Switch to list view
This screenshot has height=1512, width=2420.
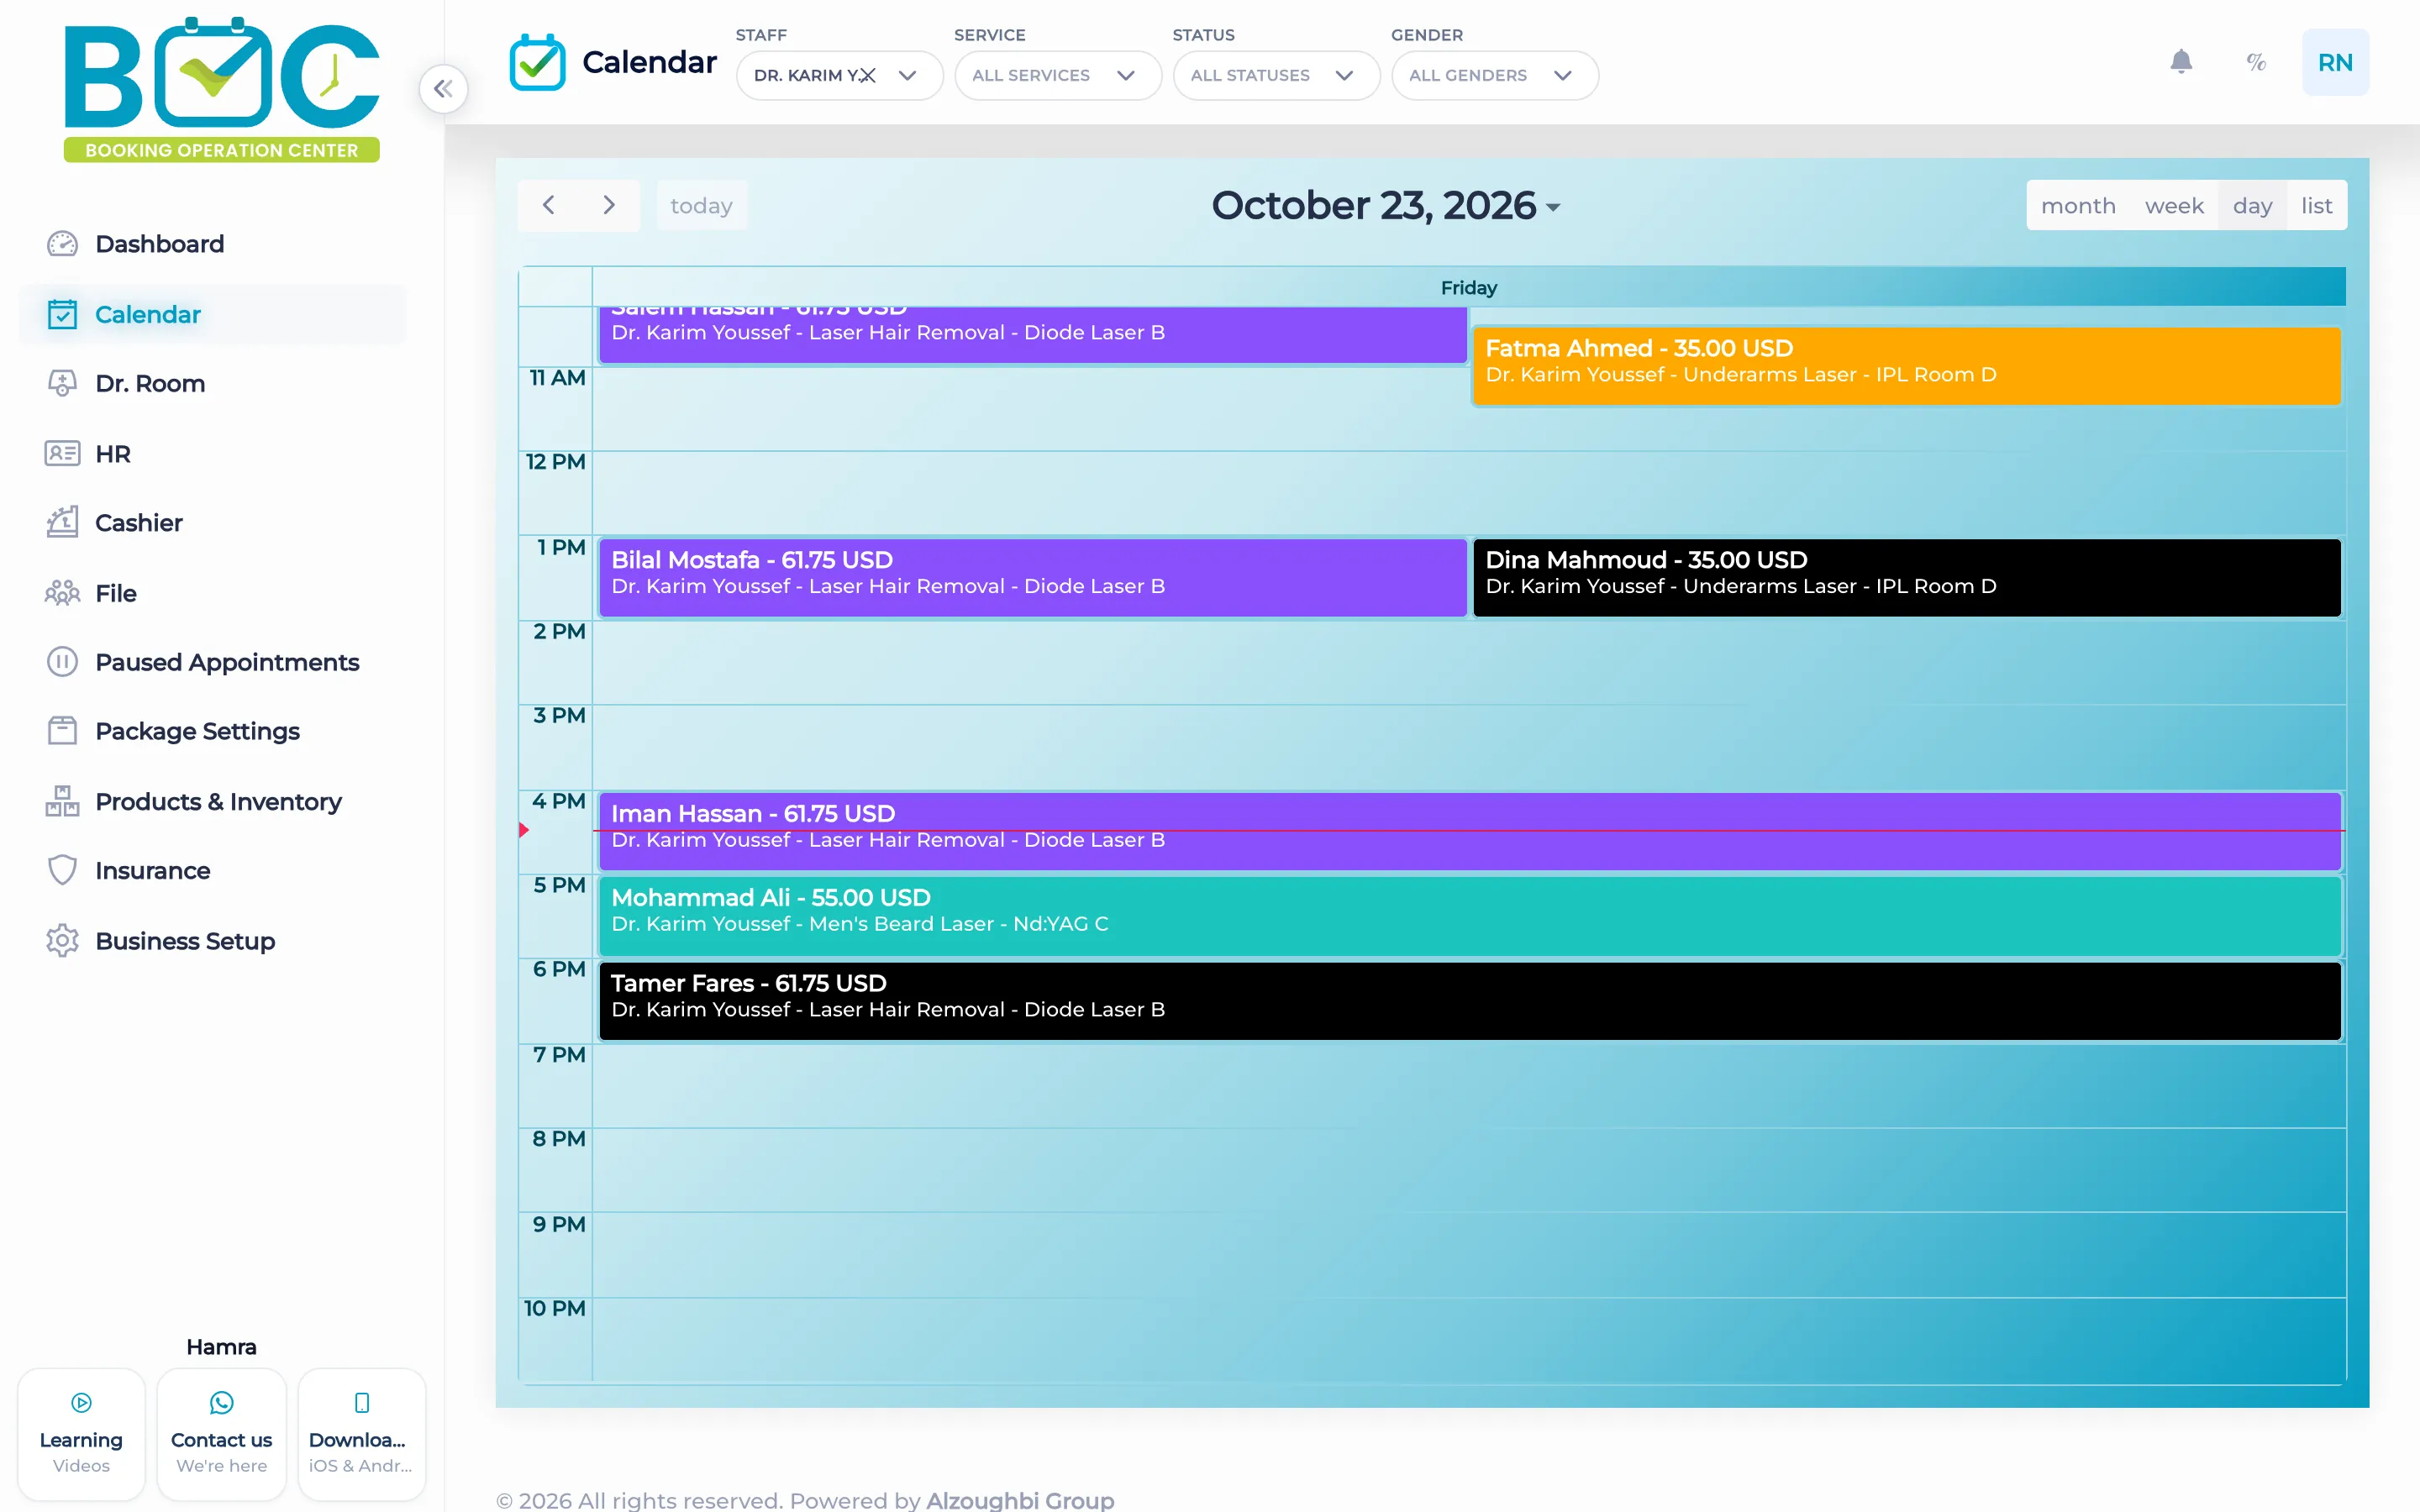[x=2316, y=206]
